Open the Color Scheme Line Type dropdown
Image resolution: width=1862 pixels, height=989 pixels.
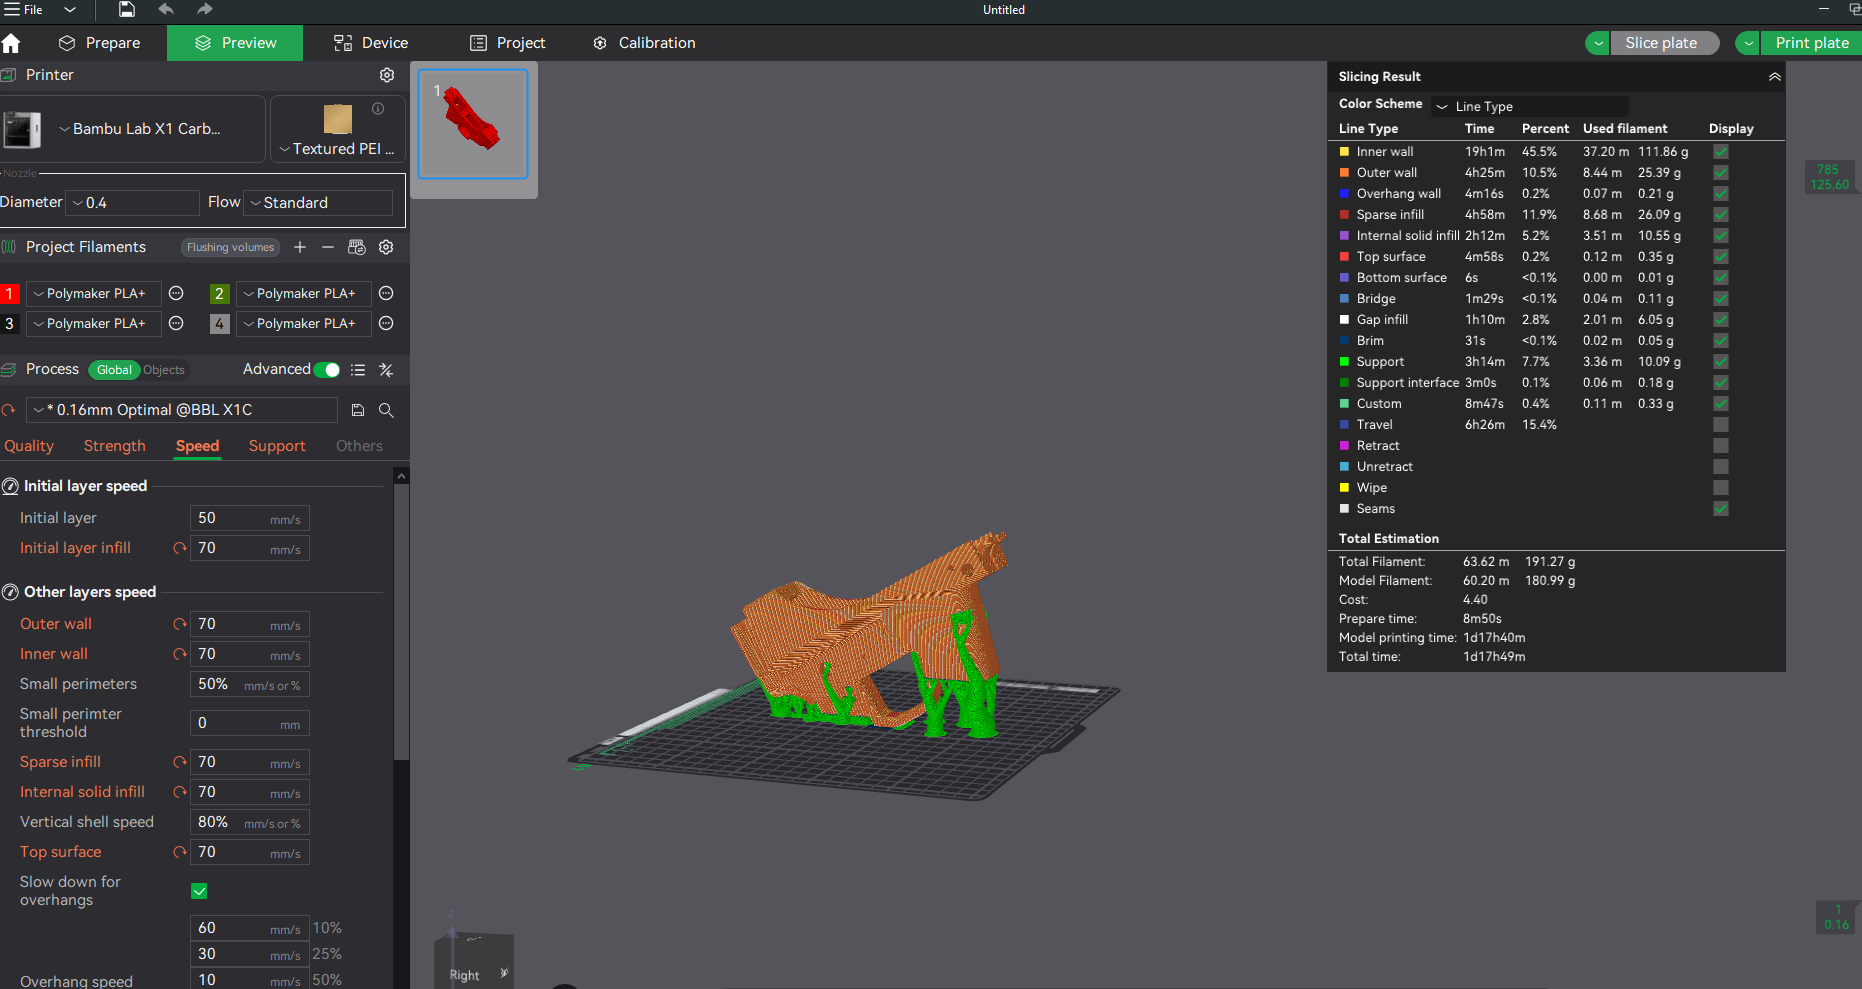[x=1530, y=106]
